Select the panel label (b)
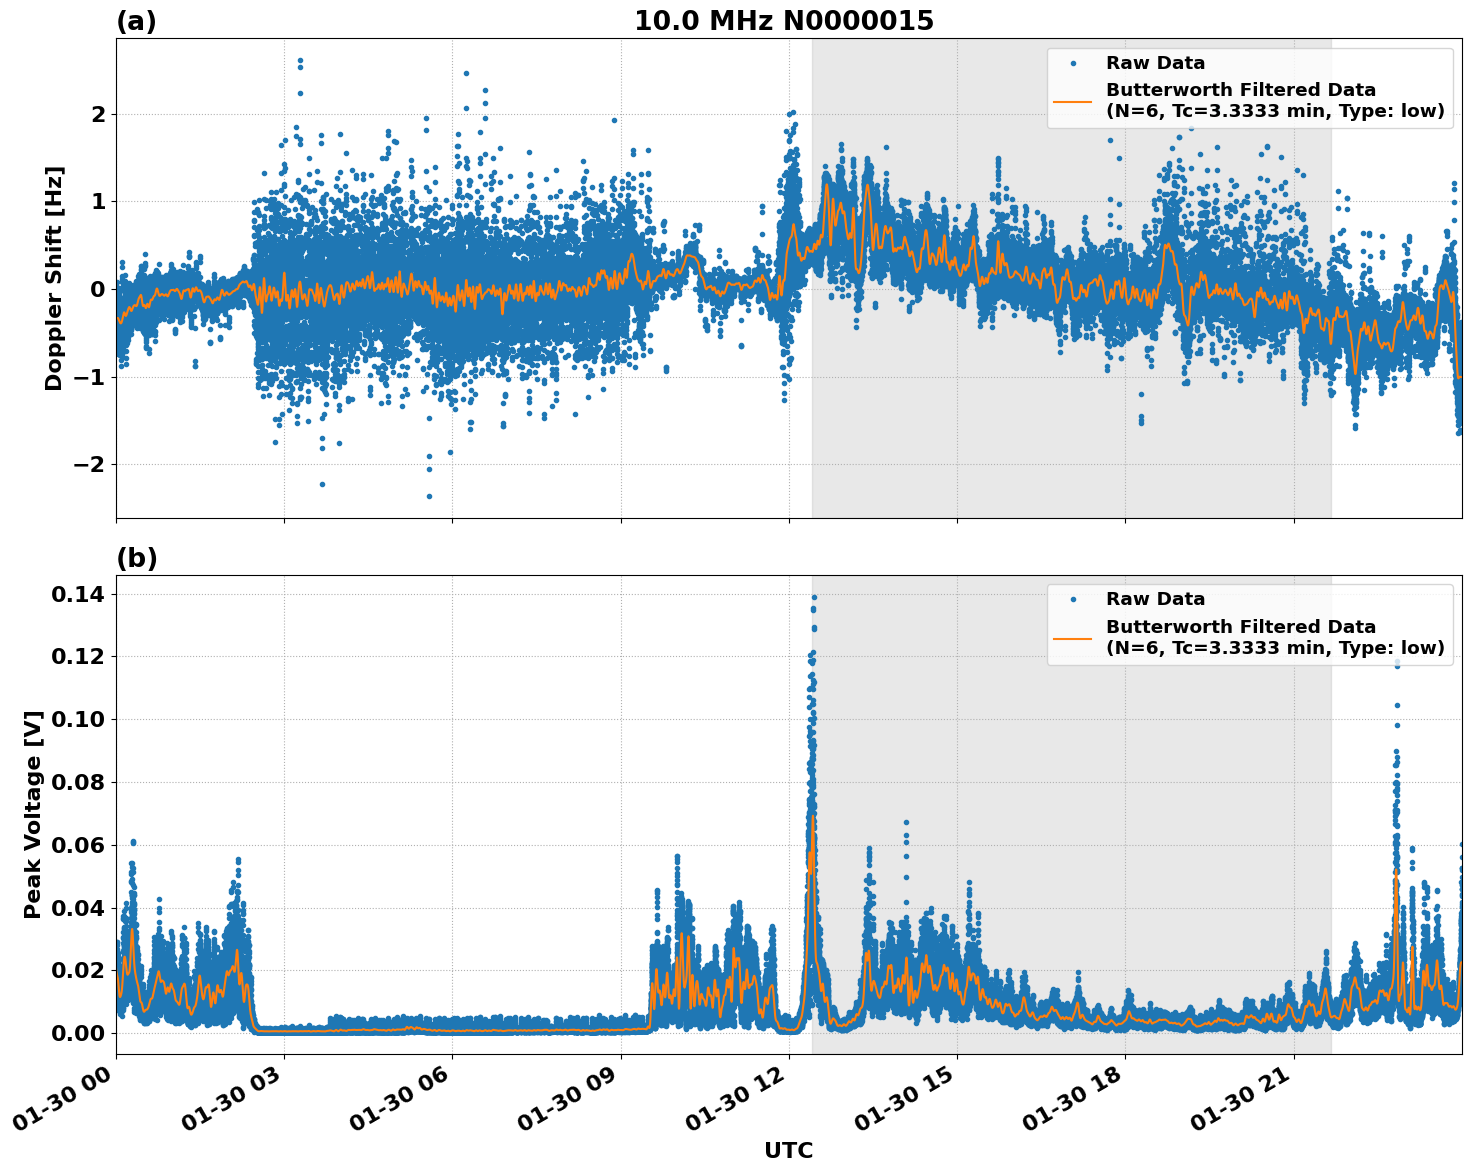The image size is (1472, 1172). [x=137, y=556]
